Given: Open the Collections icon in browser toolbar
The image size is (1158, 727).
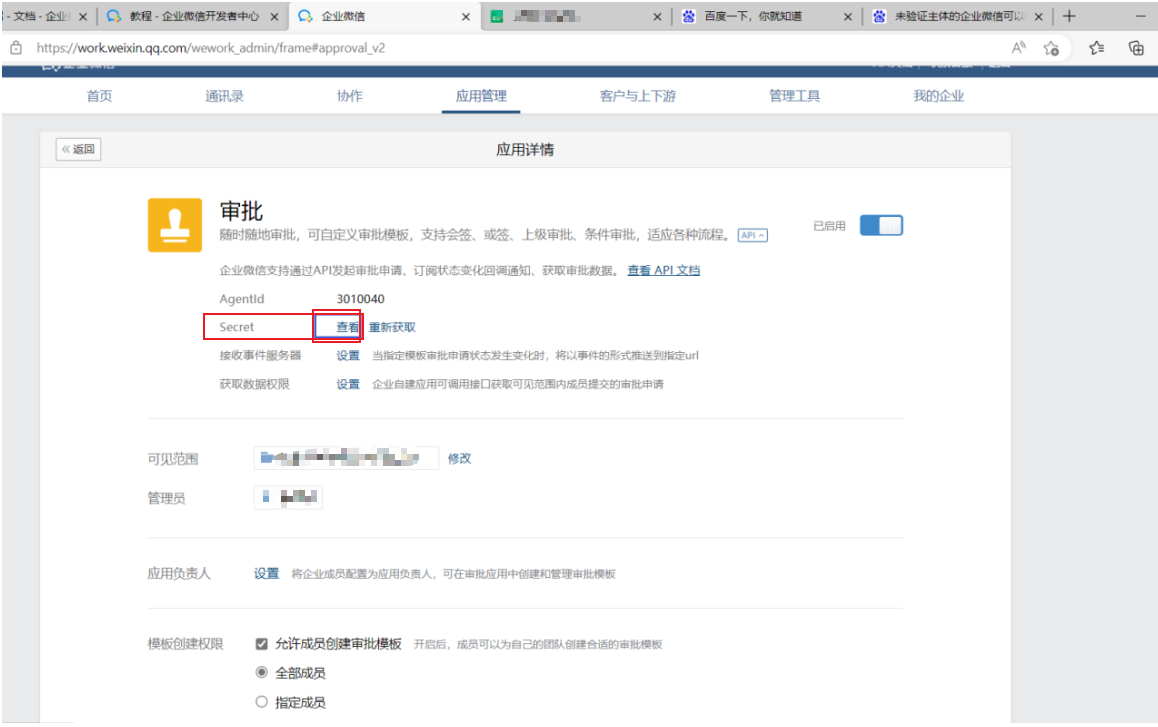Looking at the screenshot, I should pyautogui.click(x=1136, y=48).
